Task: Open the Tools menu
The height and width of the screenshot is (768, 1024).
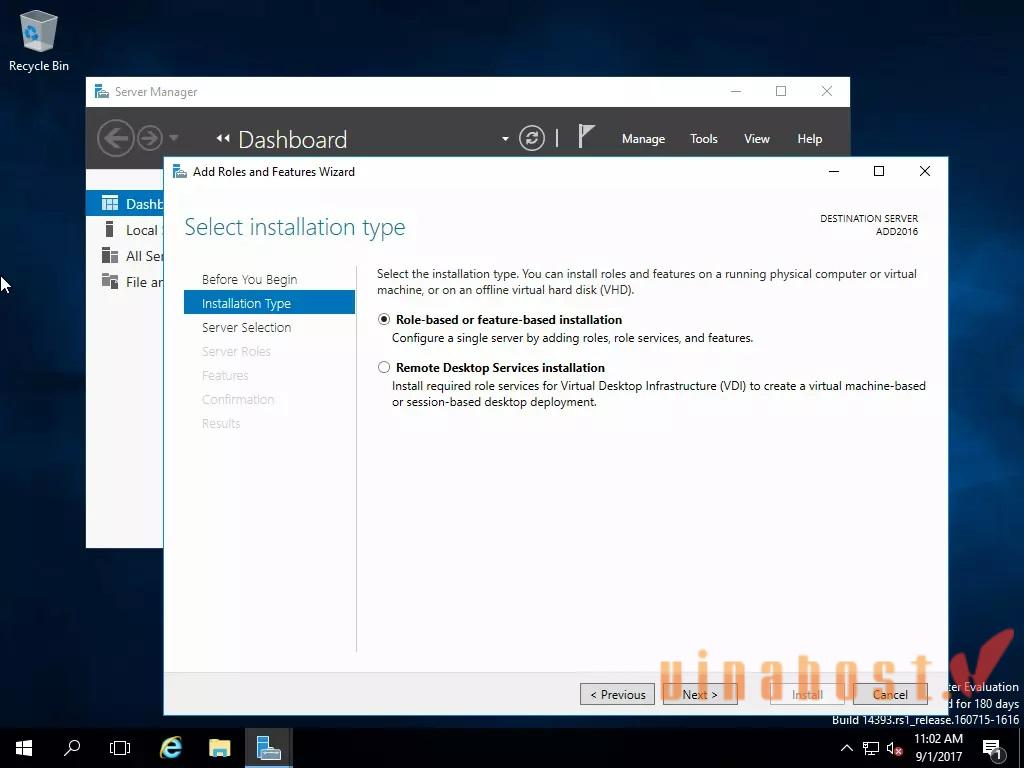Action: (703, 138)
